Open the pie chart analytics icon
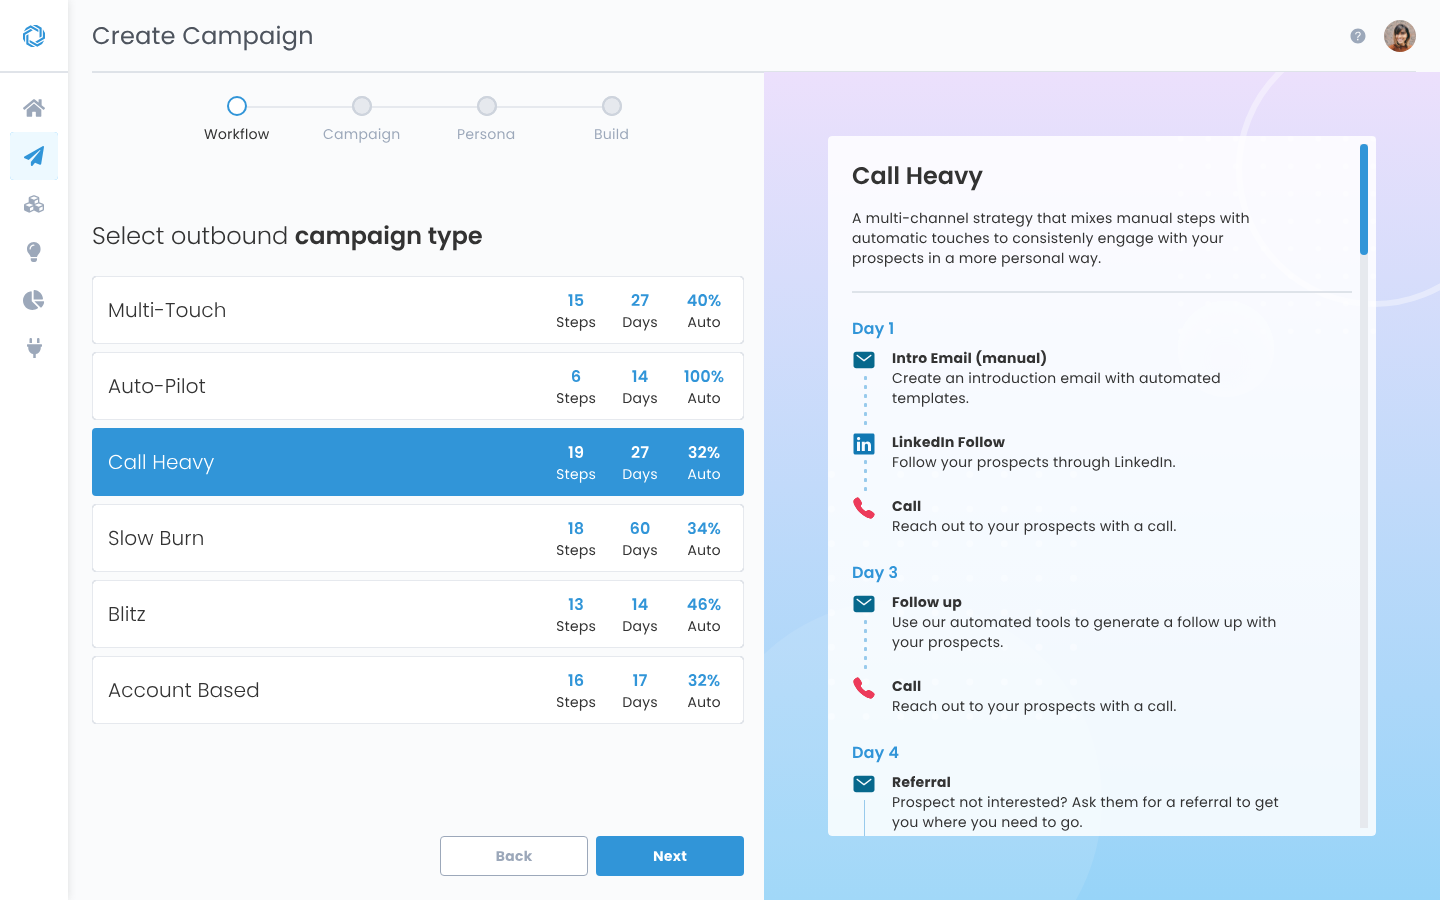 coord(34,300)
